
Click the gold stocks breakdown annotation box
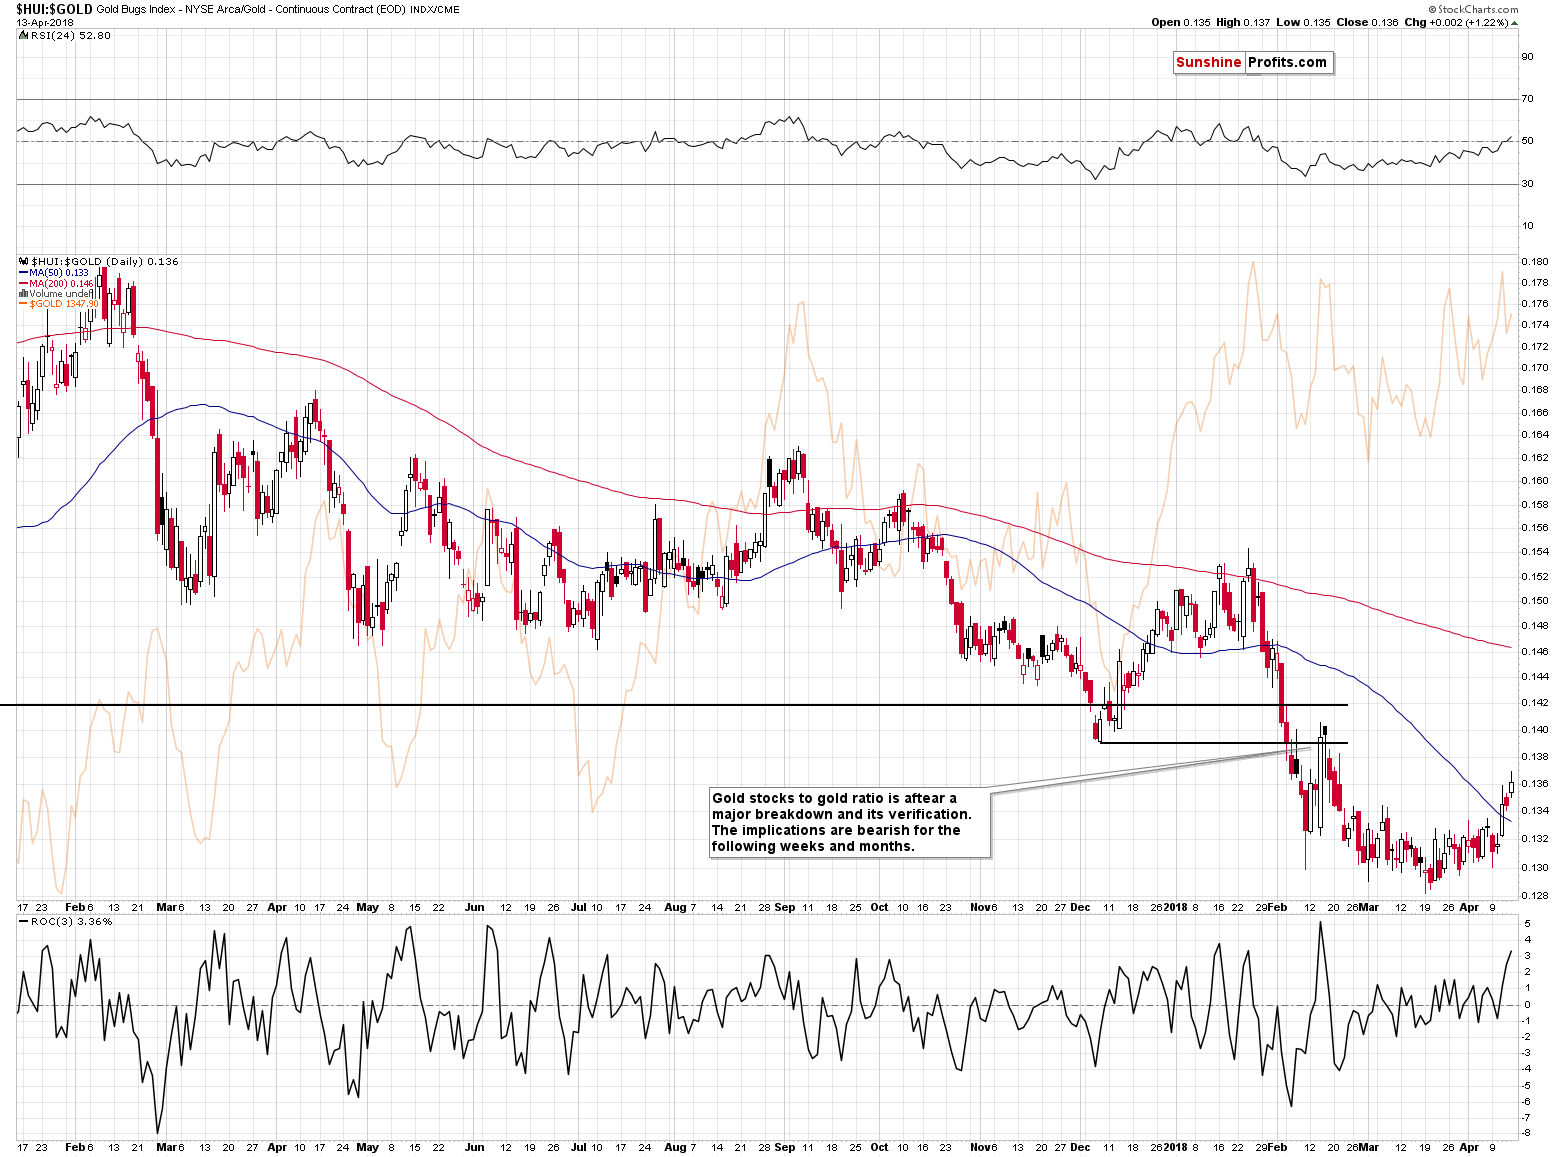[850, 822]
